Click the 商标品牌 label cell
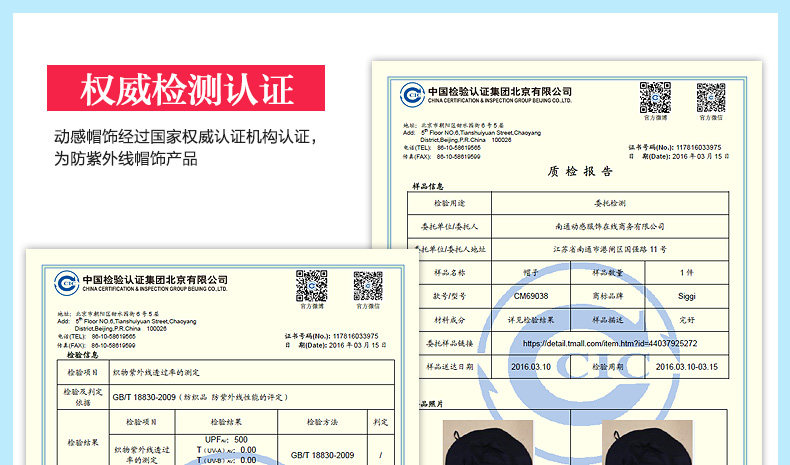Screen dimensions: 790x465 tap(608, 296)
